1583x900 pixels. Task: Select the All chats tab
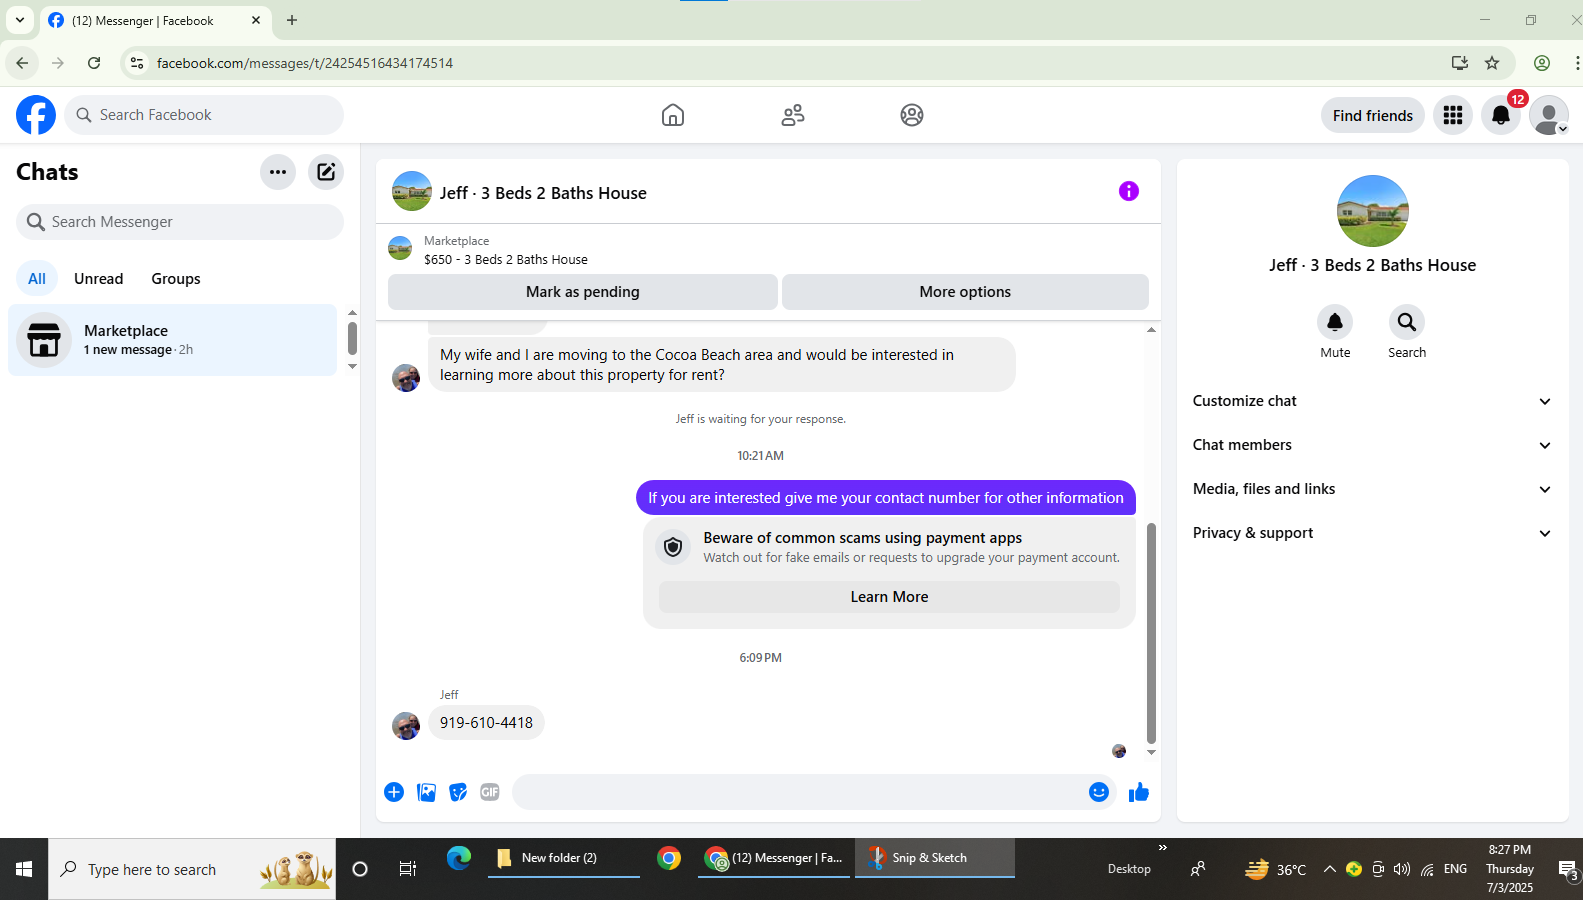37,279
